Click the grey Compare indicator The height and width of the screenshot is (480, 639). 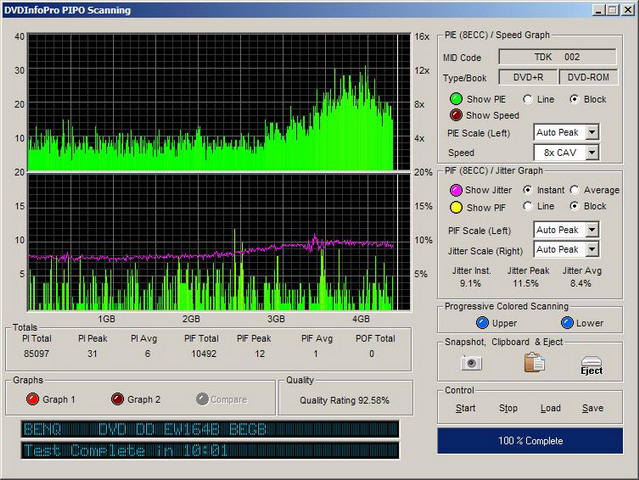pyautogui.click(x=202, y=399)
